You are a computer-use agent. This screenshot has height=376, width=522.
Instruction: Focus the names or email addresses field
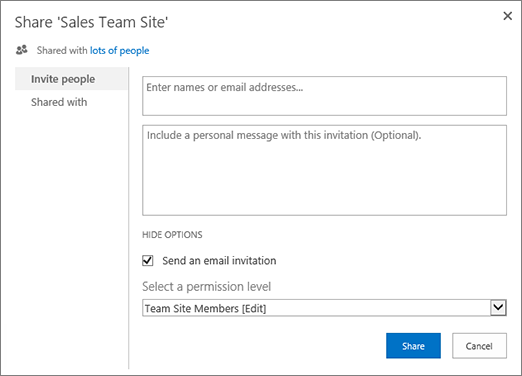pos(324,96)
